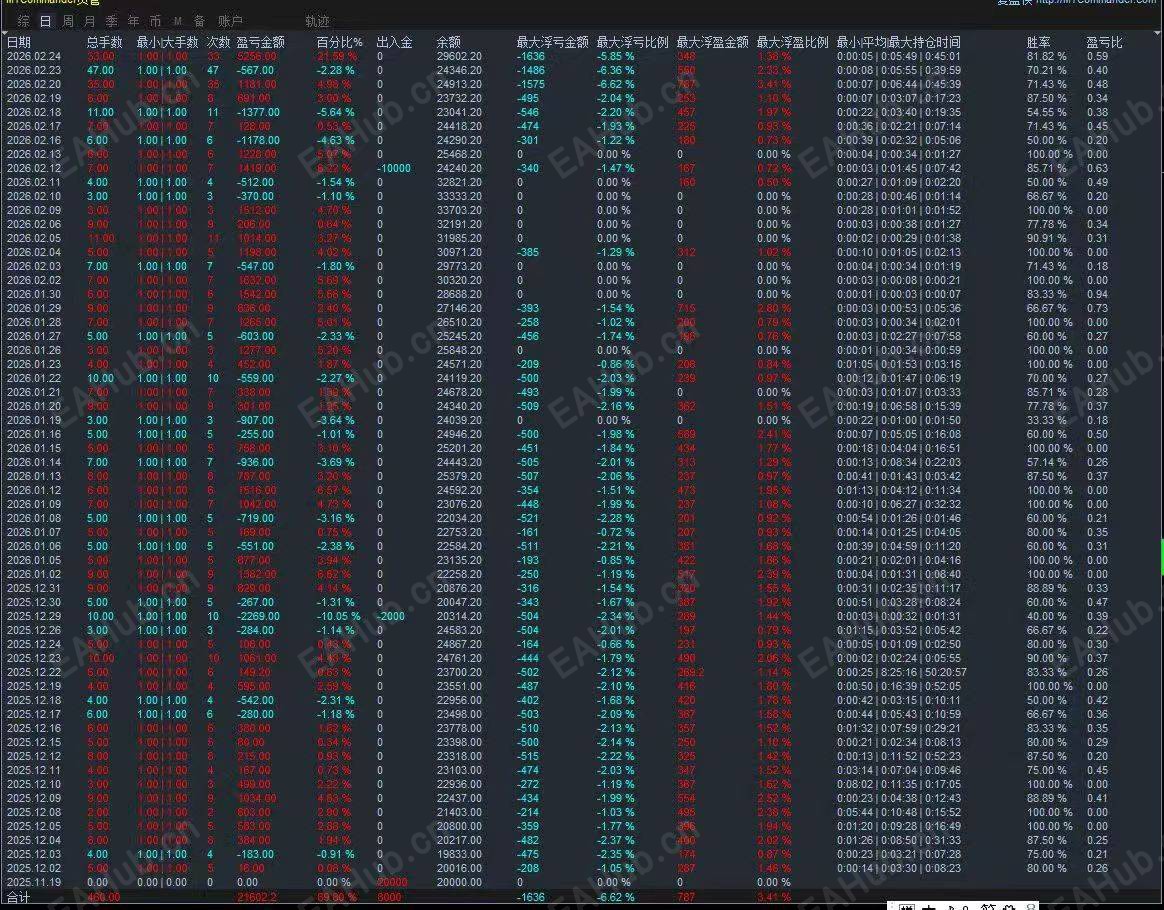The width and height of the screenshot is (1164, 910).
Task: Select the 2026.01.19 date row
Action: (34, 420)
